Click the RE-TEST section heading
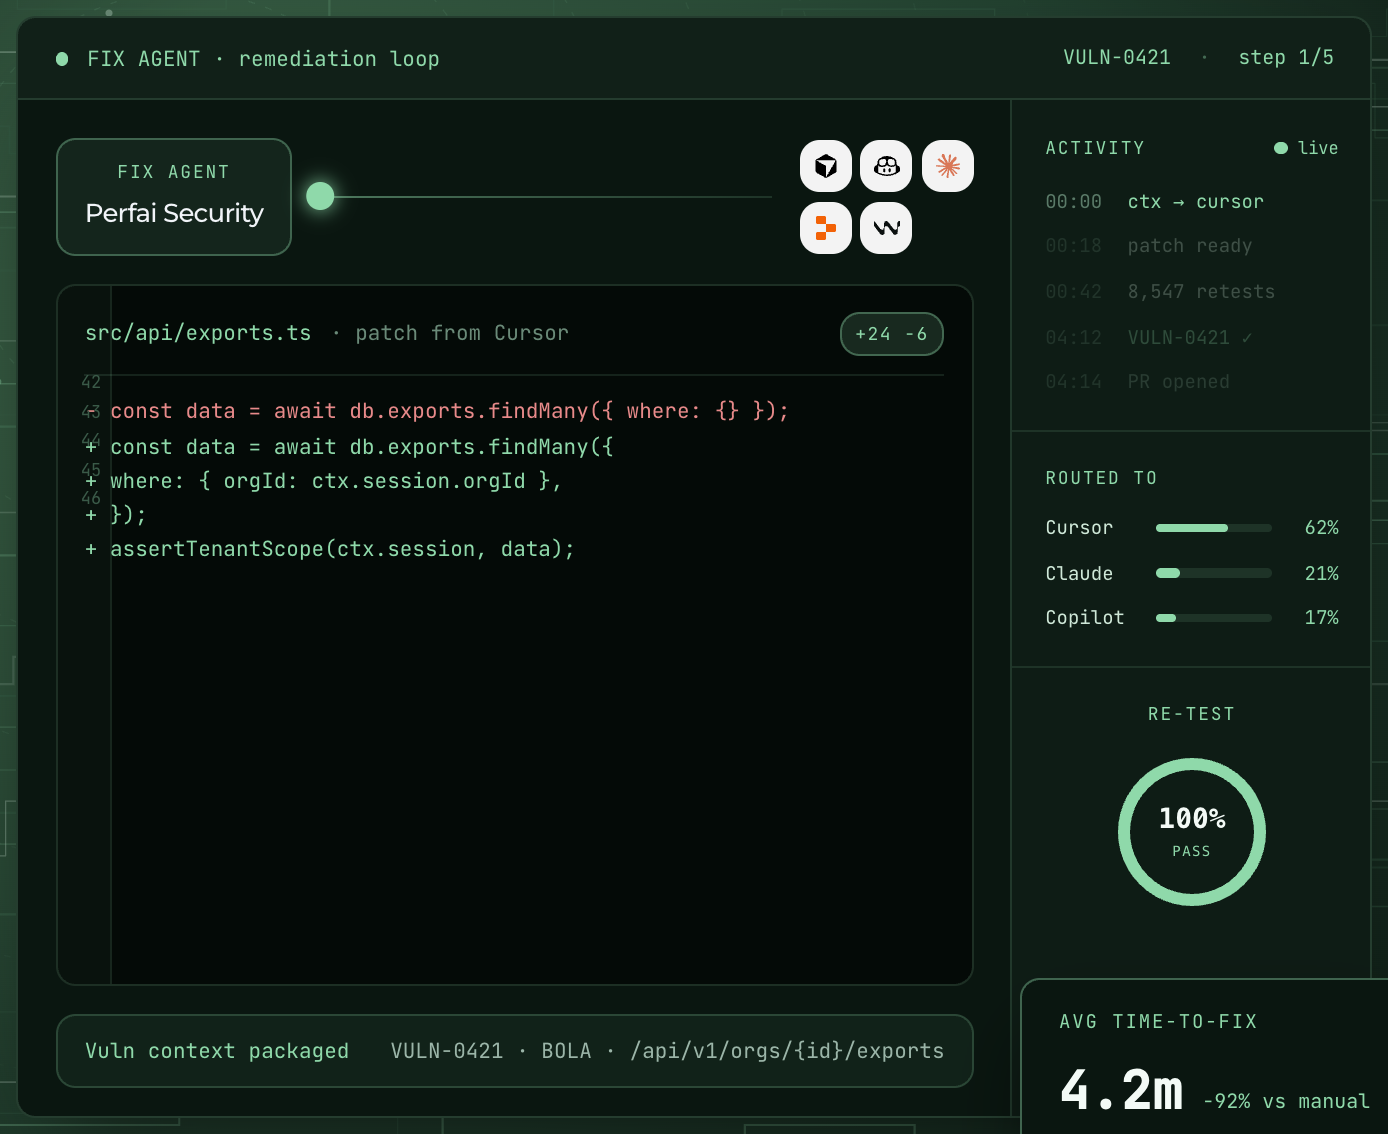The image size is (1388, 1134). click(x=1191, y=714)
